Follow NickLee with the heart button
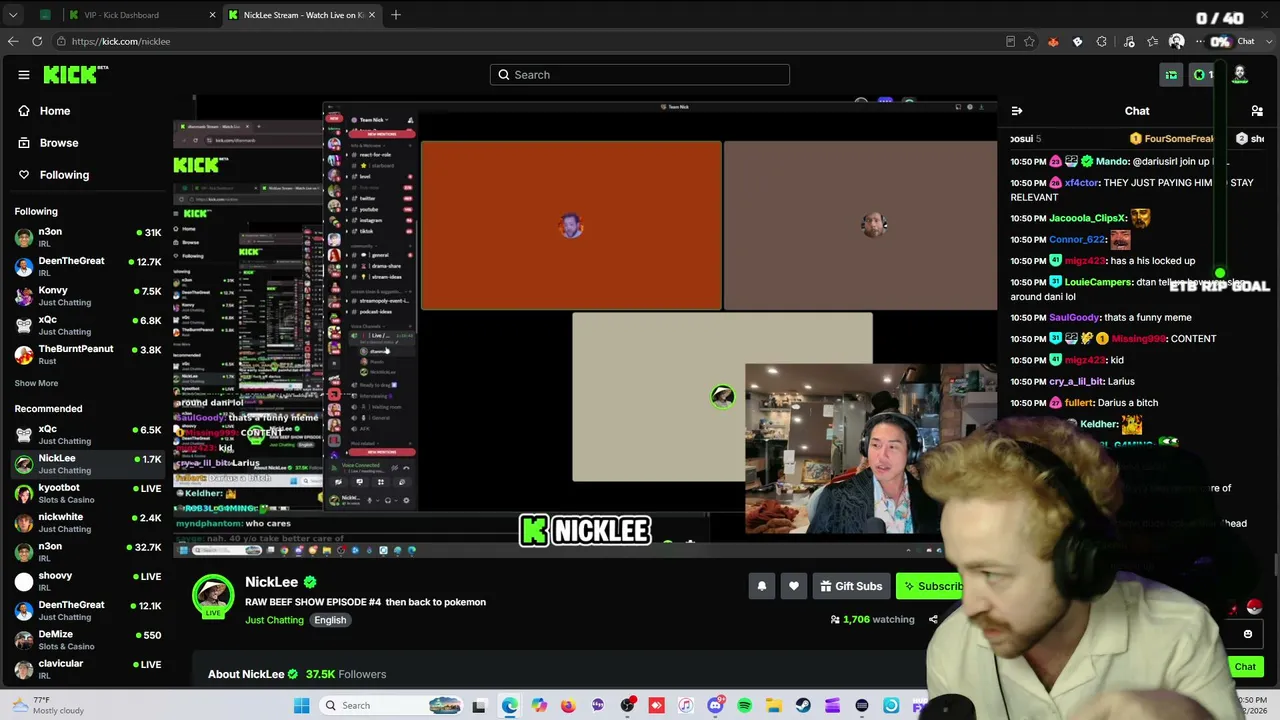Image resolution: width=1280 pixels, height=720 pixels. click(x=794, y=586)
